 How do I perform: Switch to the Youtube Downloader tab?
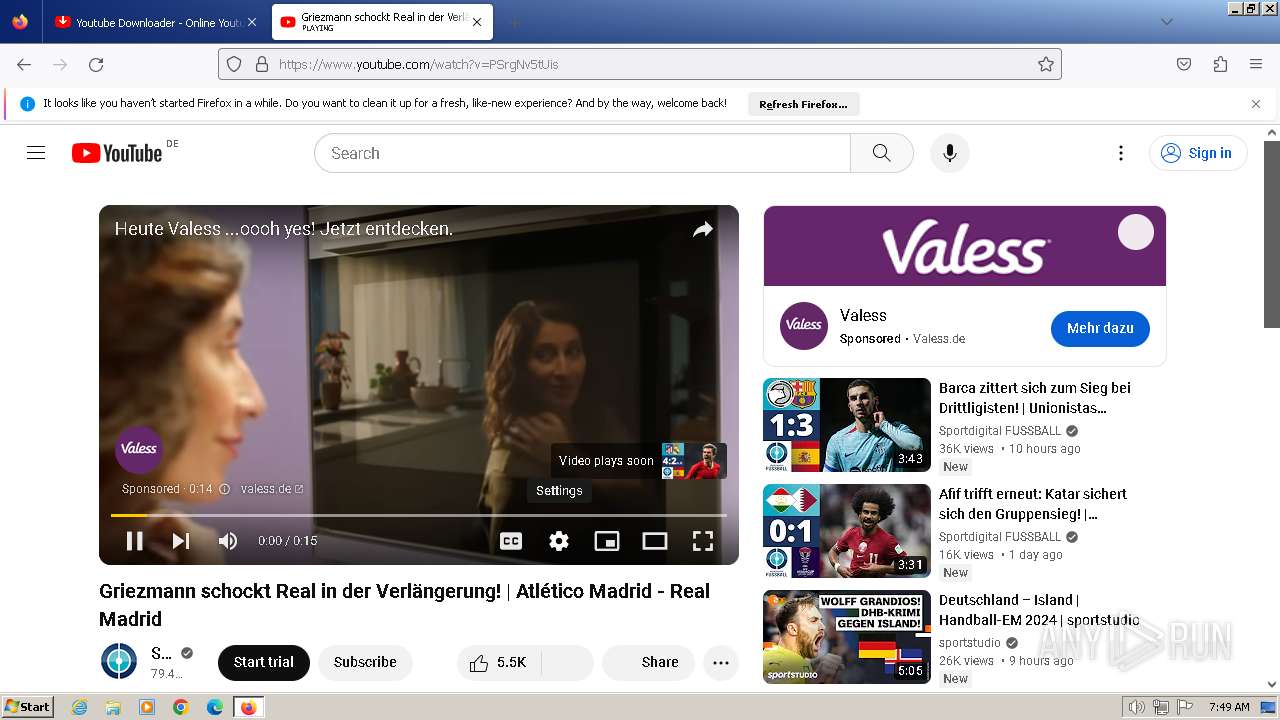[x=155, y=22]
